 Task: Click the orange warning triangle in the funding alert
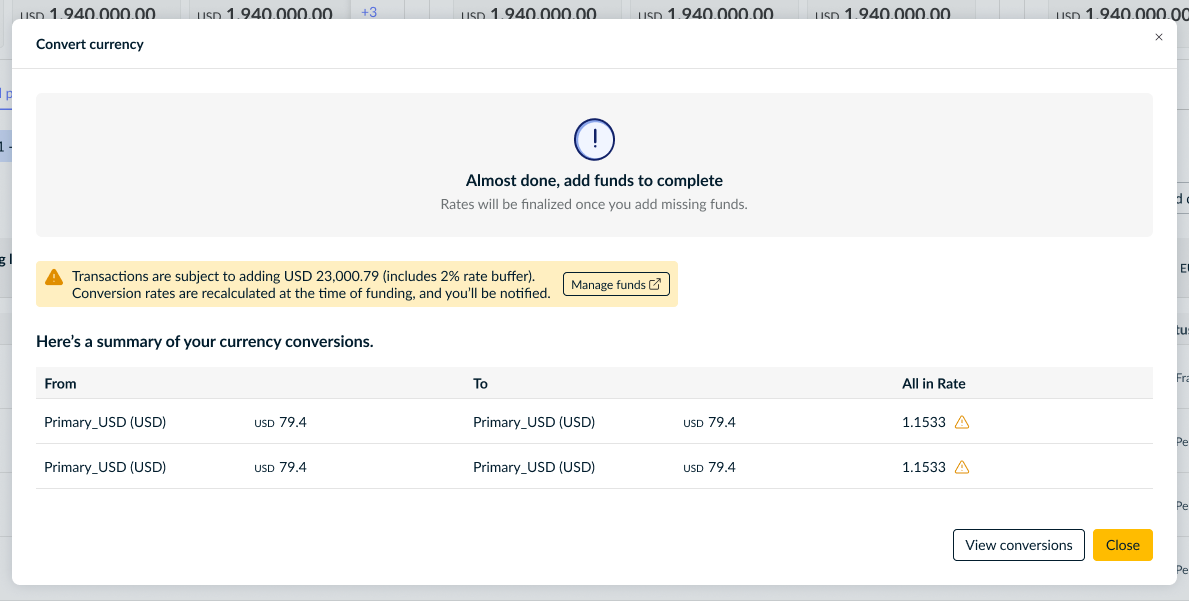pos(54,277)
